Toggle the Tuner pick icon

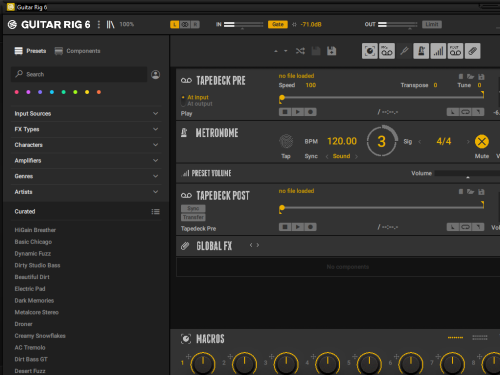404,51
